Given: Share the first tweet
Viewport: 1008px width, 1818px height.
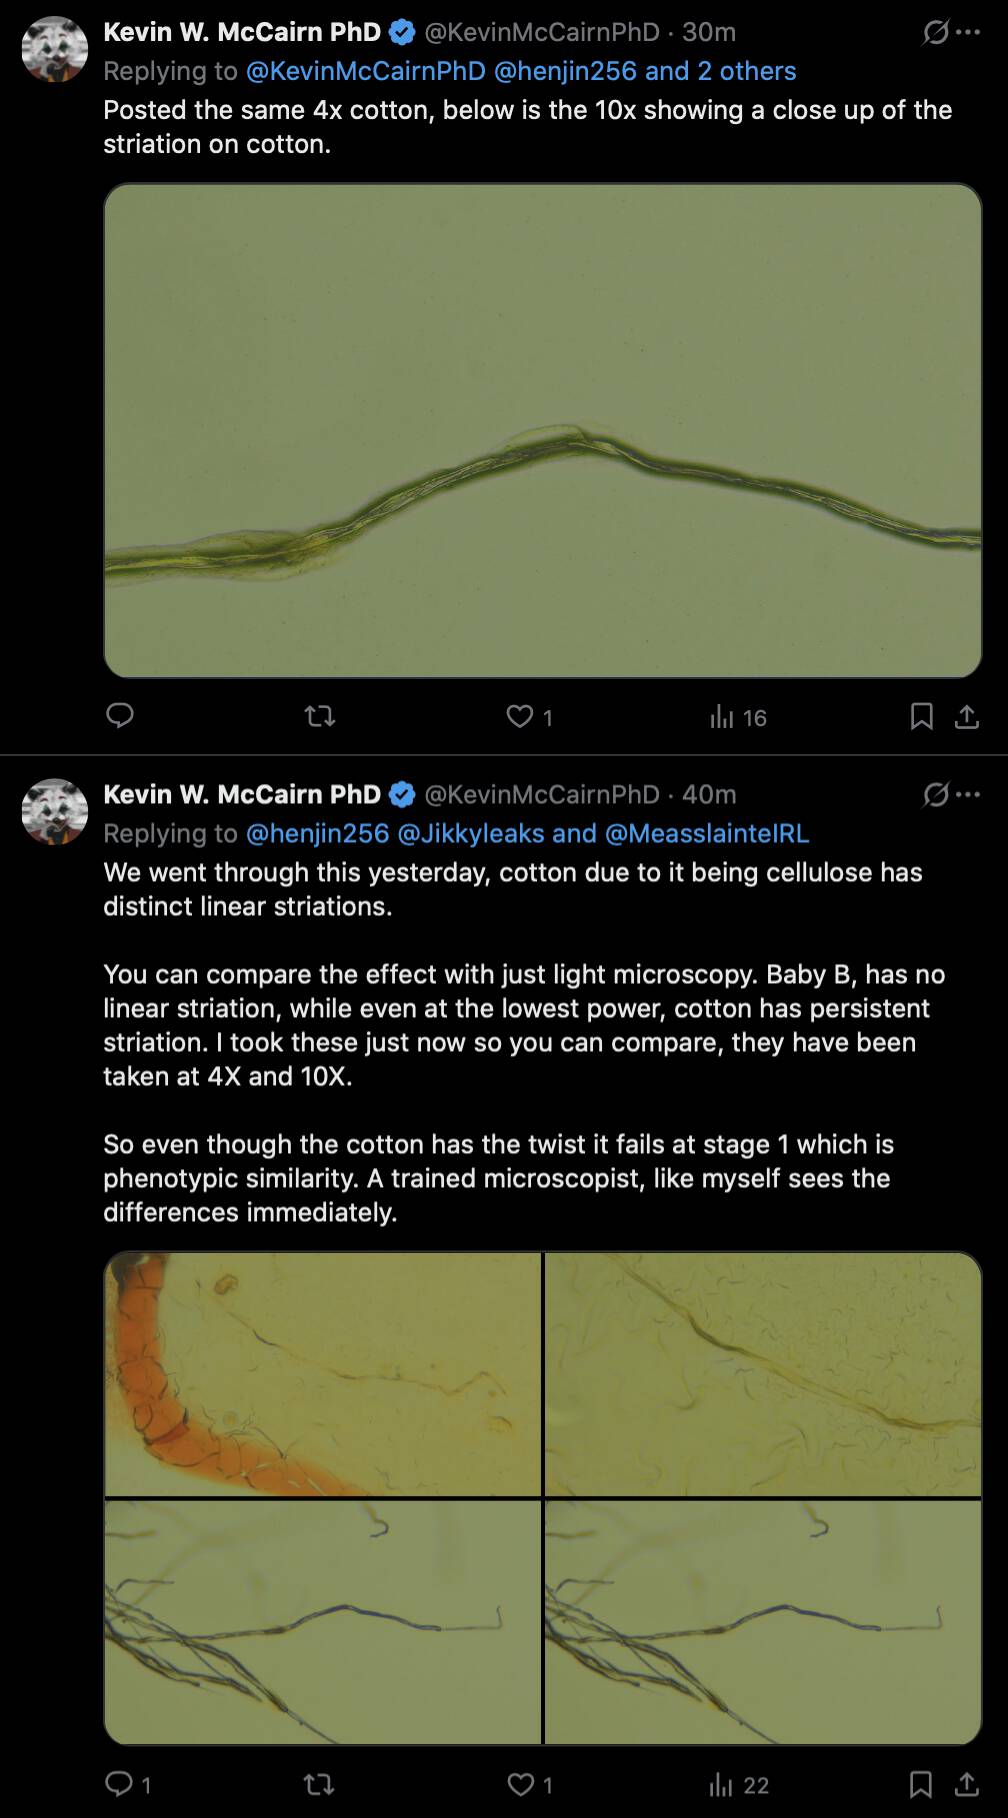Looking at the screenshot, I should coord(966,716).
